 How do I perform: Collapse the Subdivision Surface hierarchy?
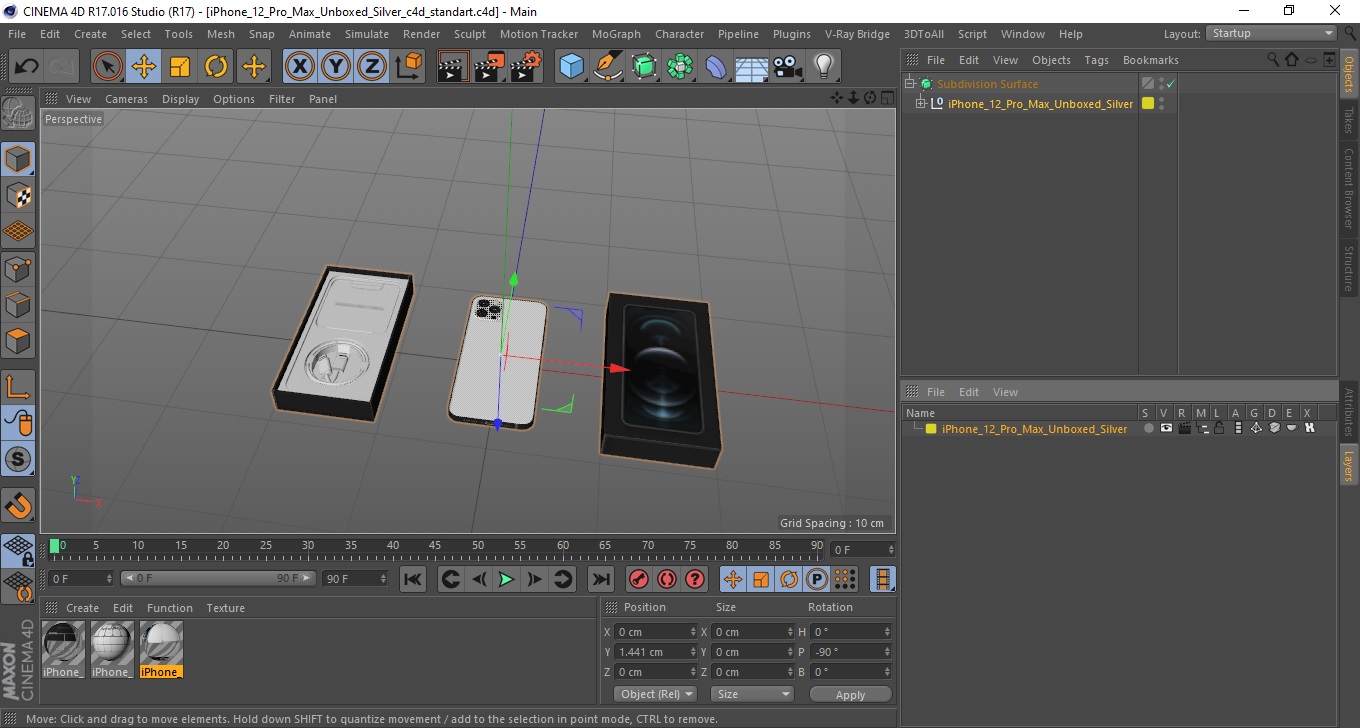point(910,84)
